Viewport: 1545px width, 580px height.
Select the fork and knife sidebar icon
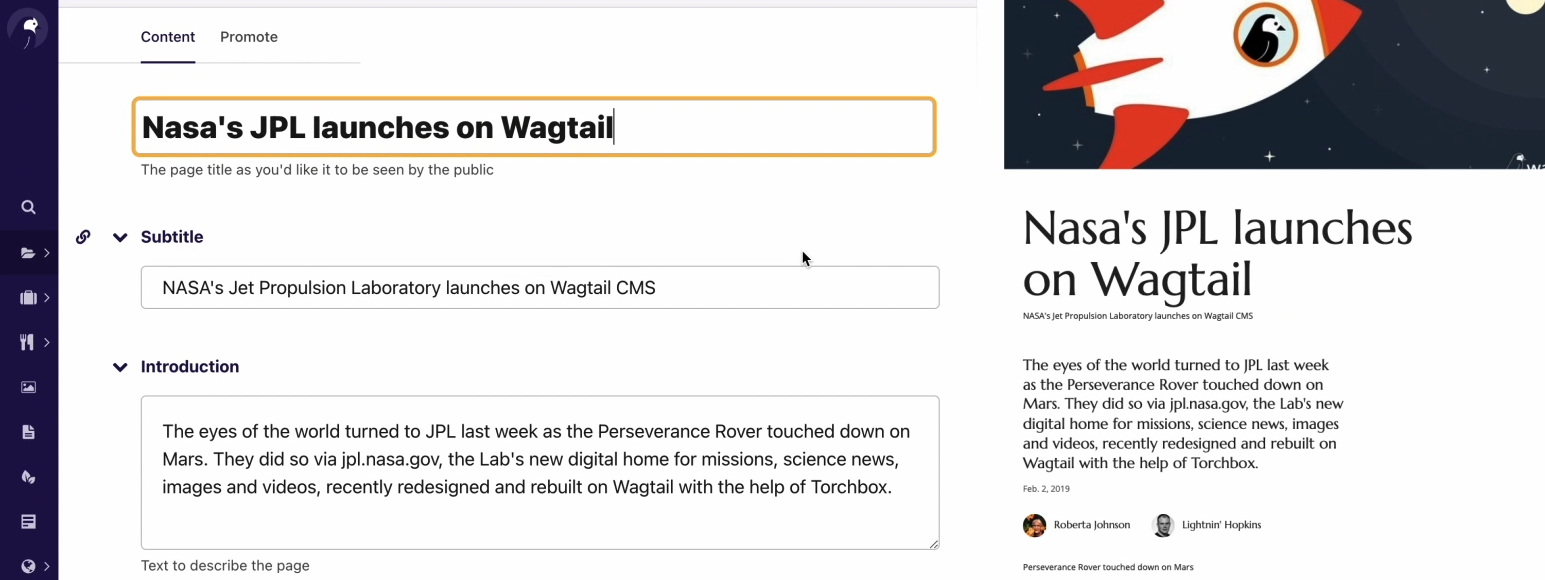pyautogui.click(x=28, y=343)
